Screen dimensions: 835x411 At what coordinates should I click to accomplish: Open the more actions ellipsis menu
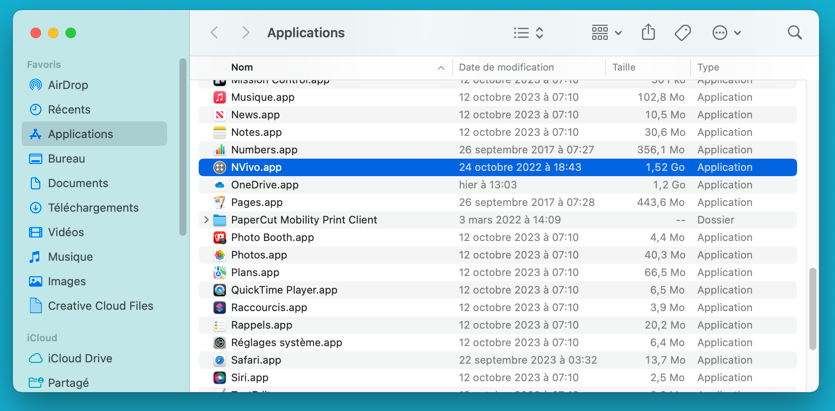tap(726, 33)
